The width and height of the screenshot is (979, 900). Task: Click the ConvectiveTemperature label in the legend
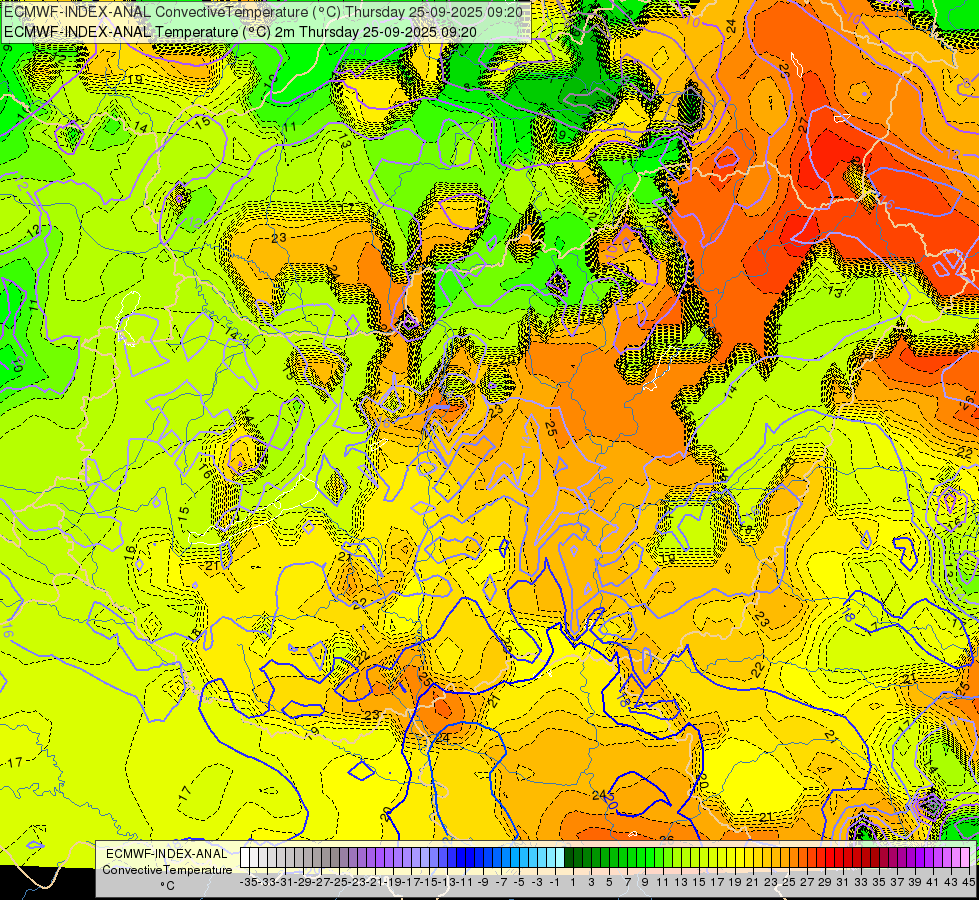tap(167, 869)
